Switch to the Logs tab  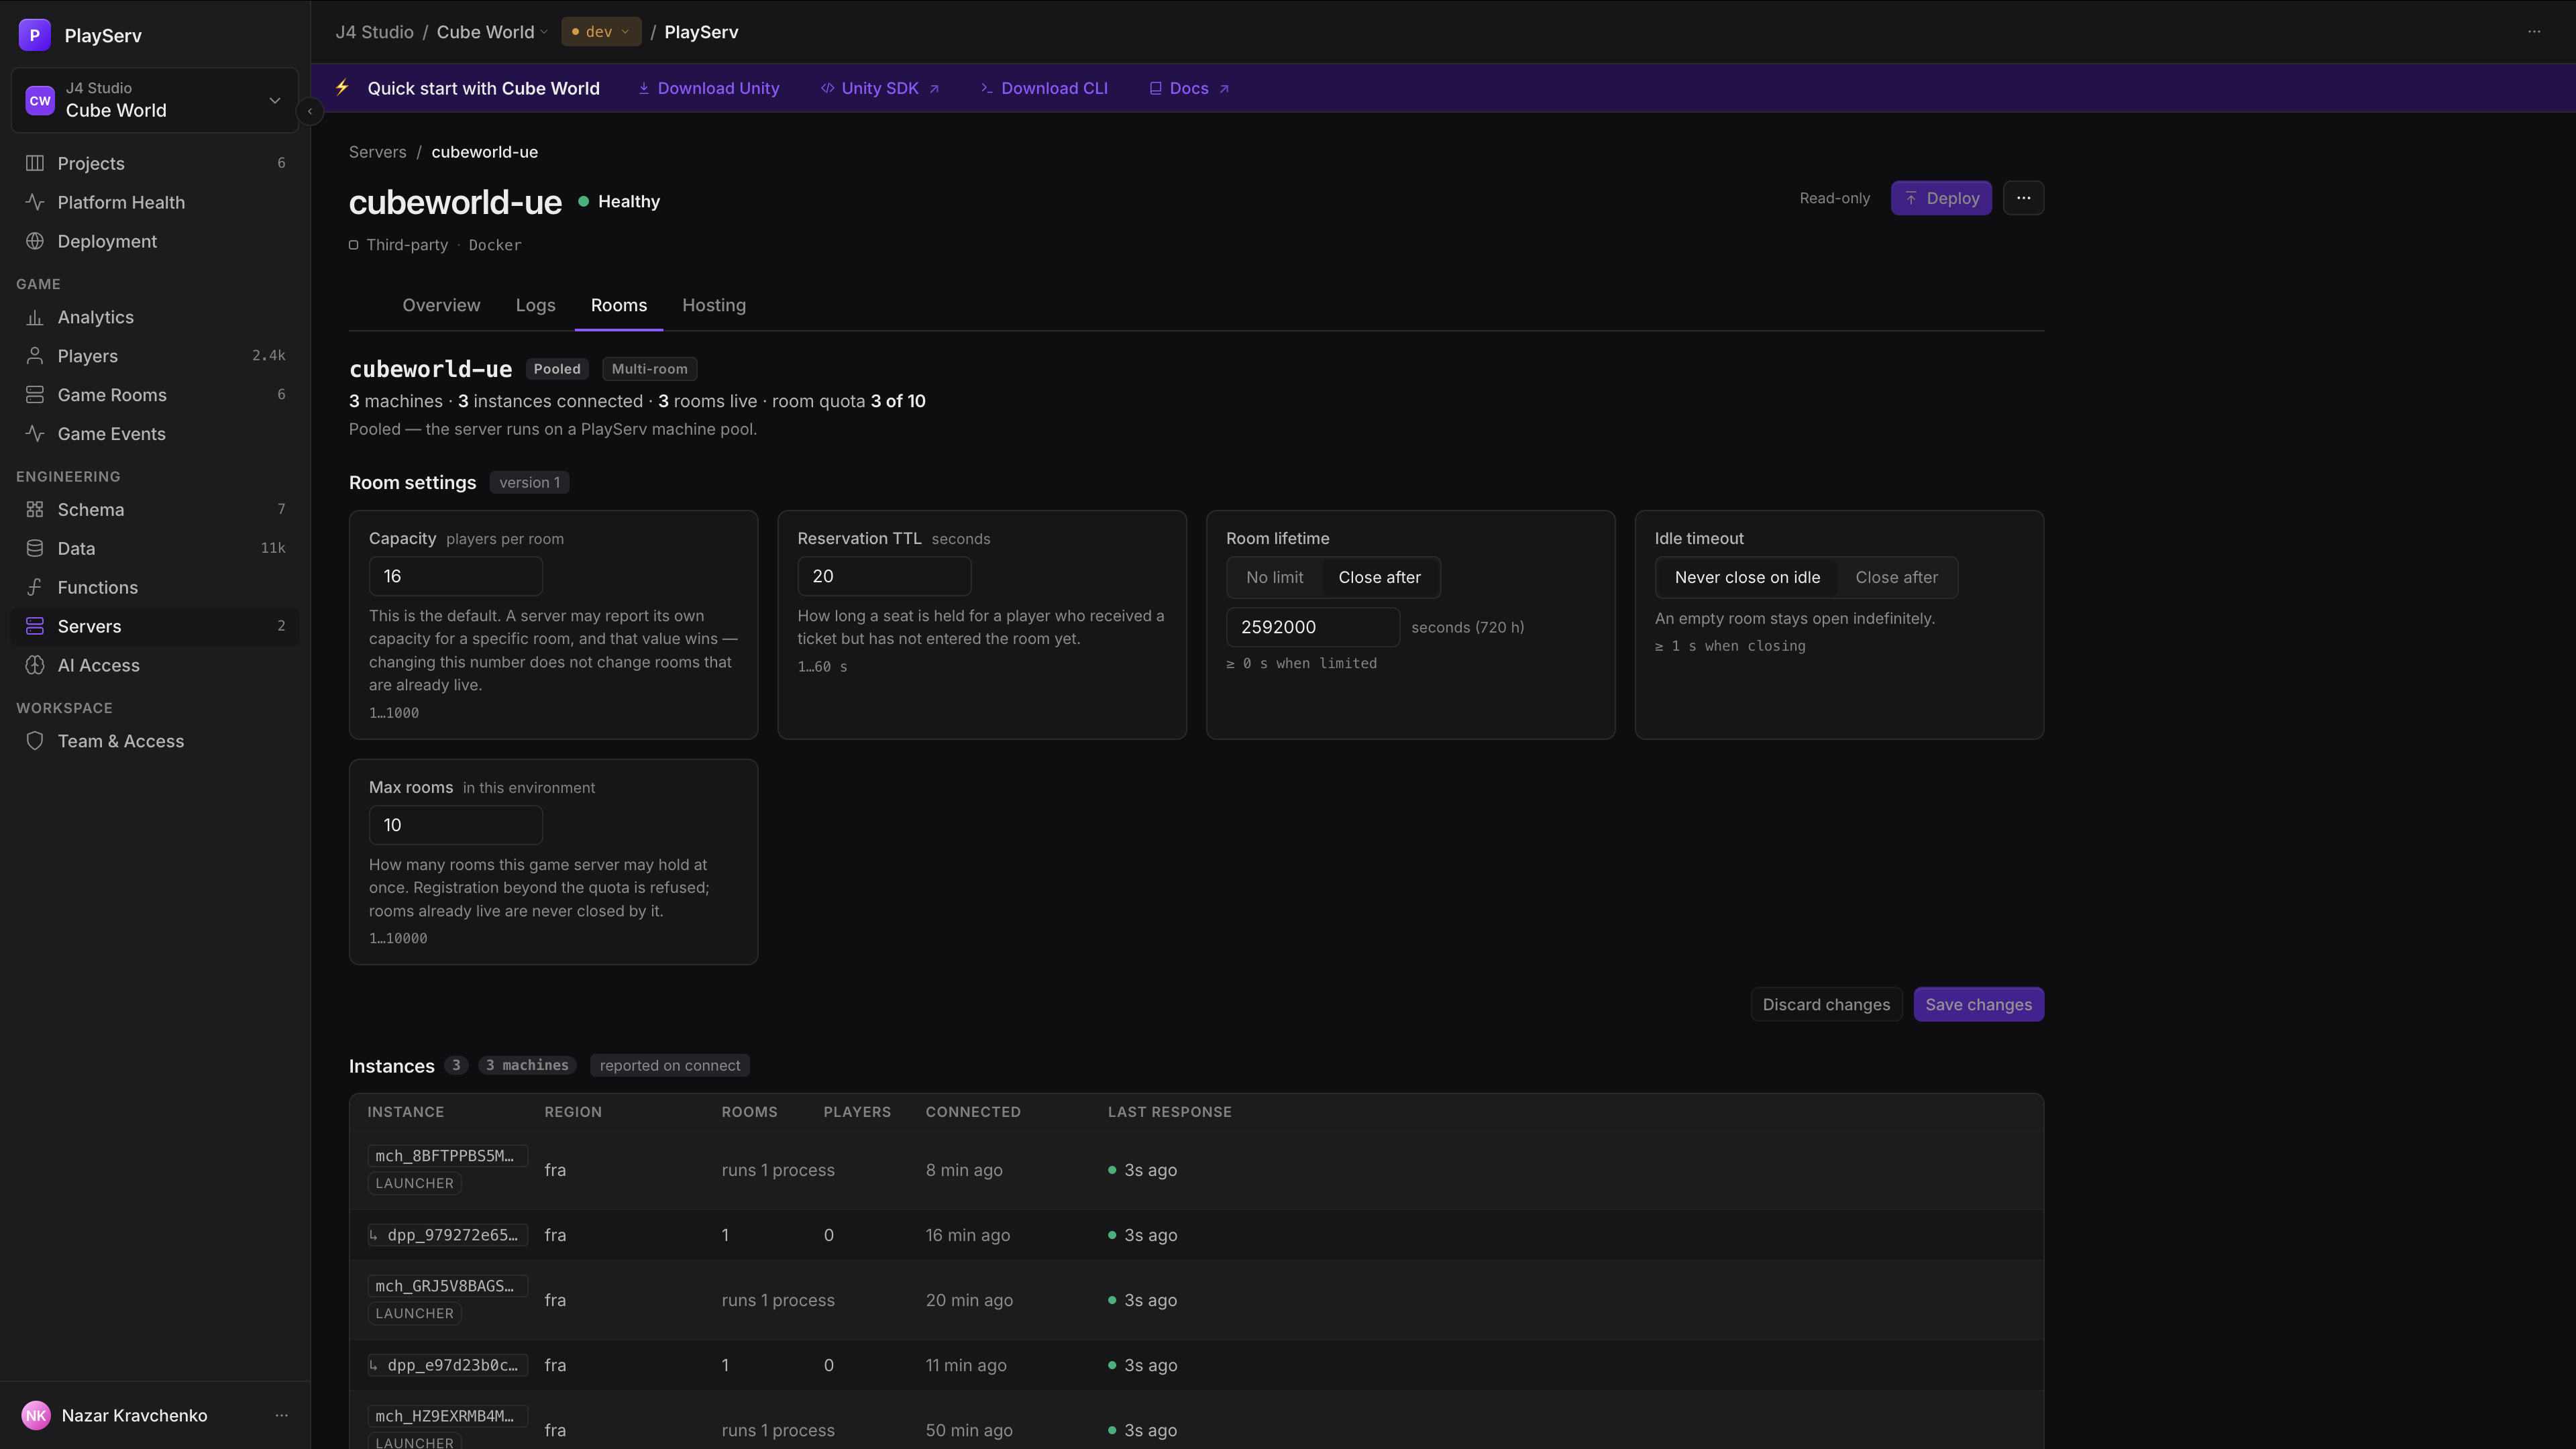click(535, 305)
